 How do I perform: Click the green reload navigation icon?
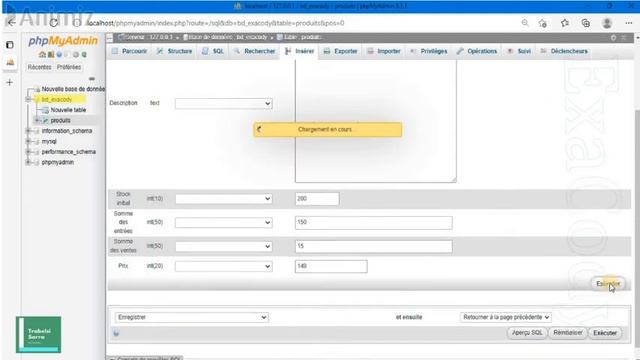pos(84,54)
